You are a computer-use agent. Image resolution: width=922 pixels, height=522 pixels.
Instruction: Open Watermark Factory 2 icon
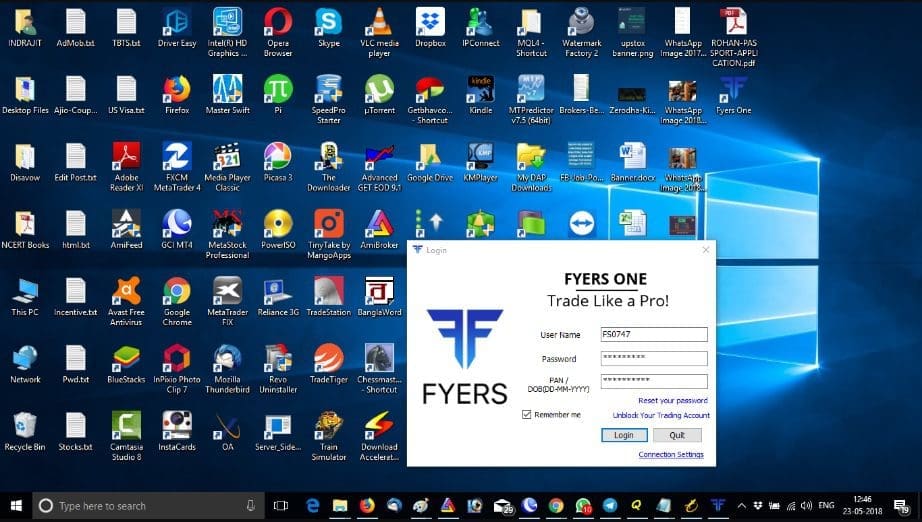tap(582, 33)
